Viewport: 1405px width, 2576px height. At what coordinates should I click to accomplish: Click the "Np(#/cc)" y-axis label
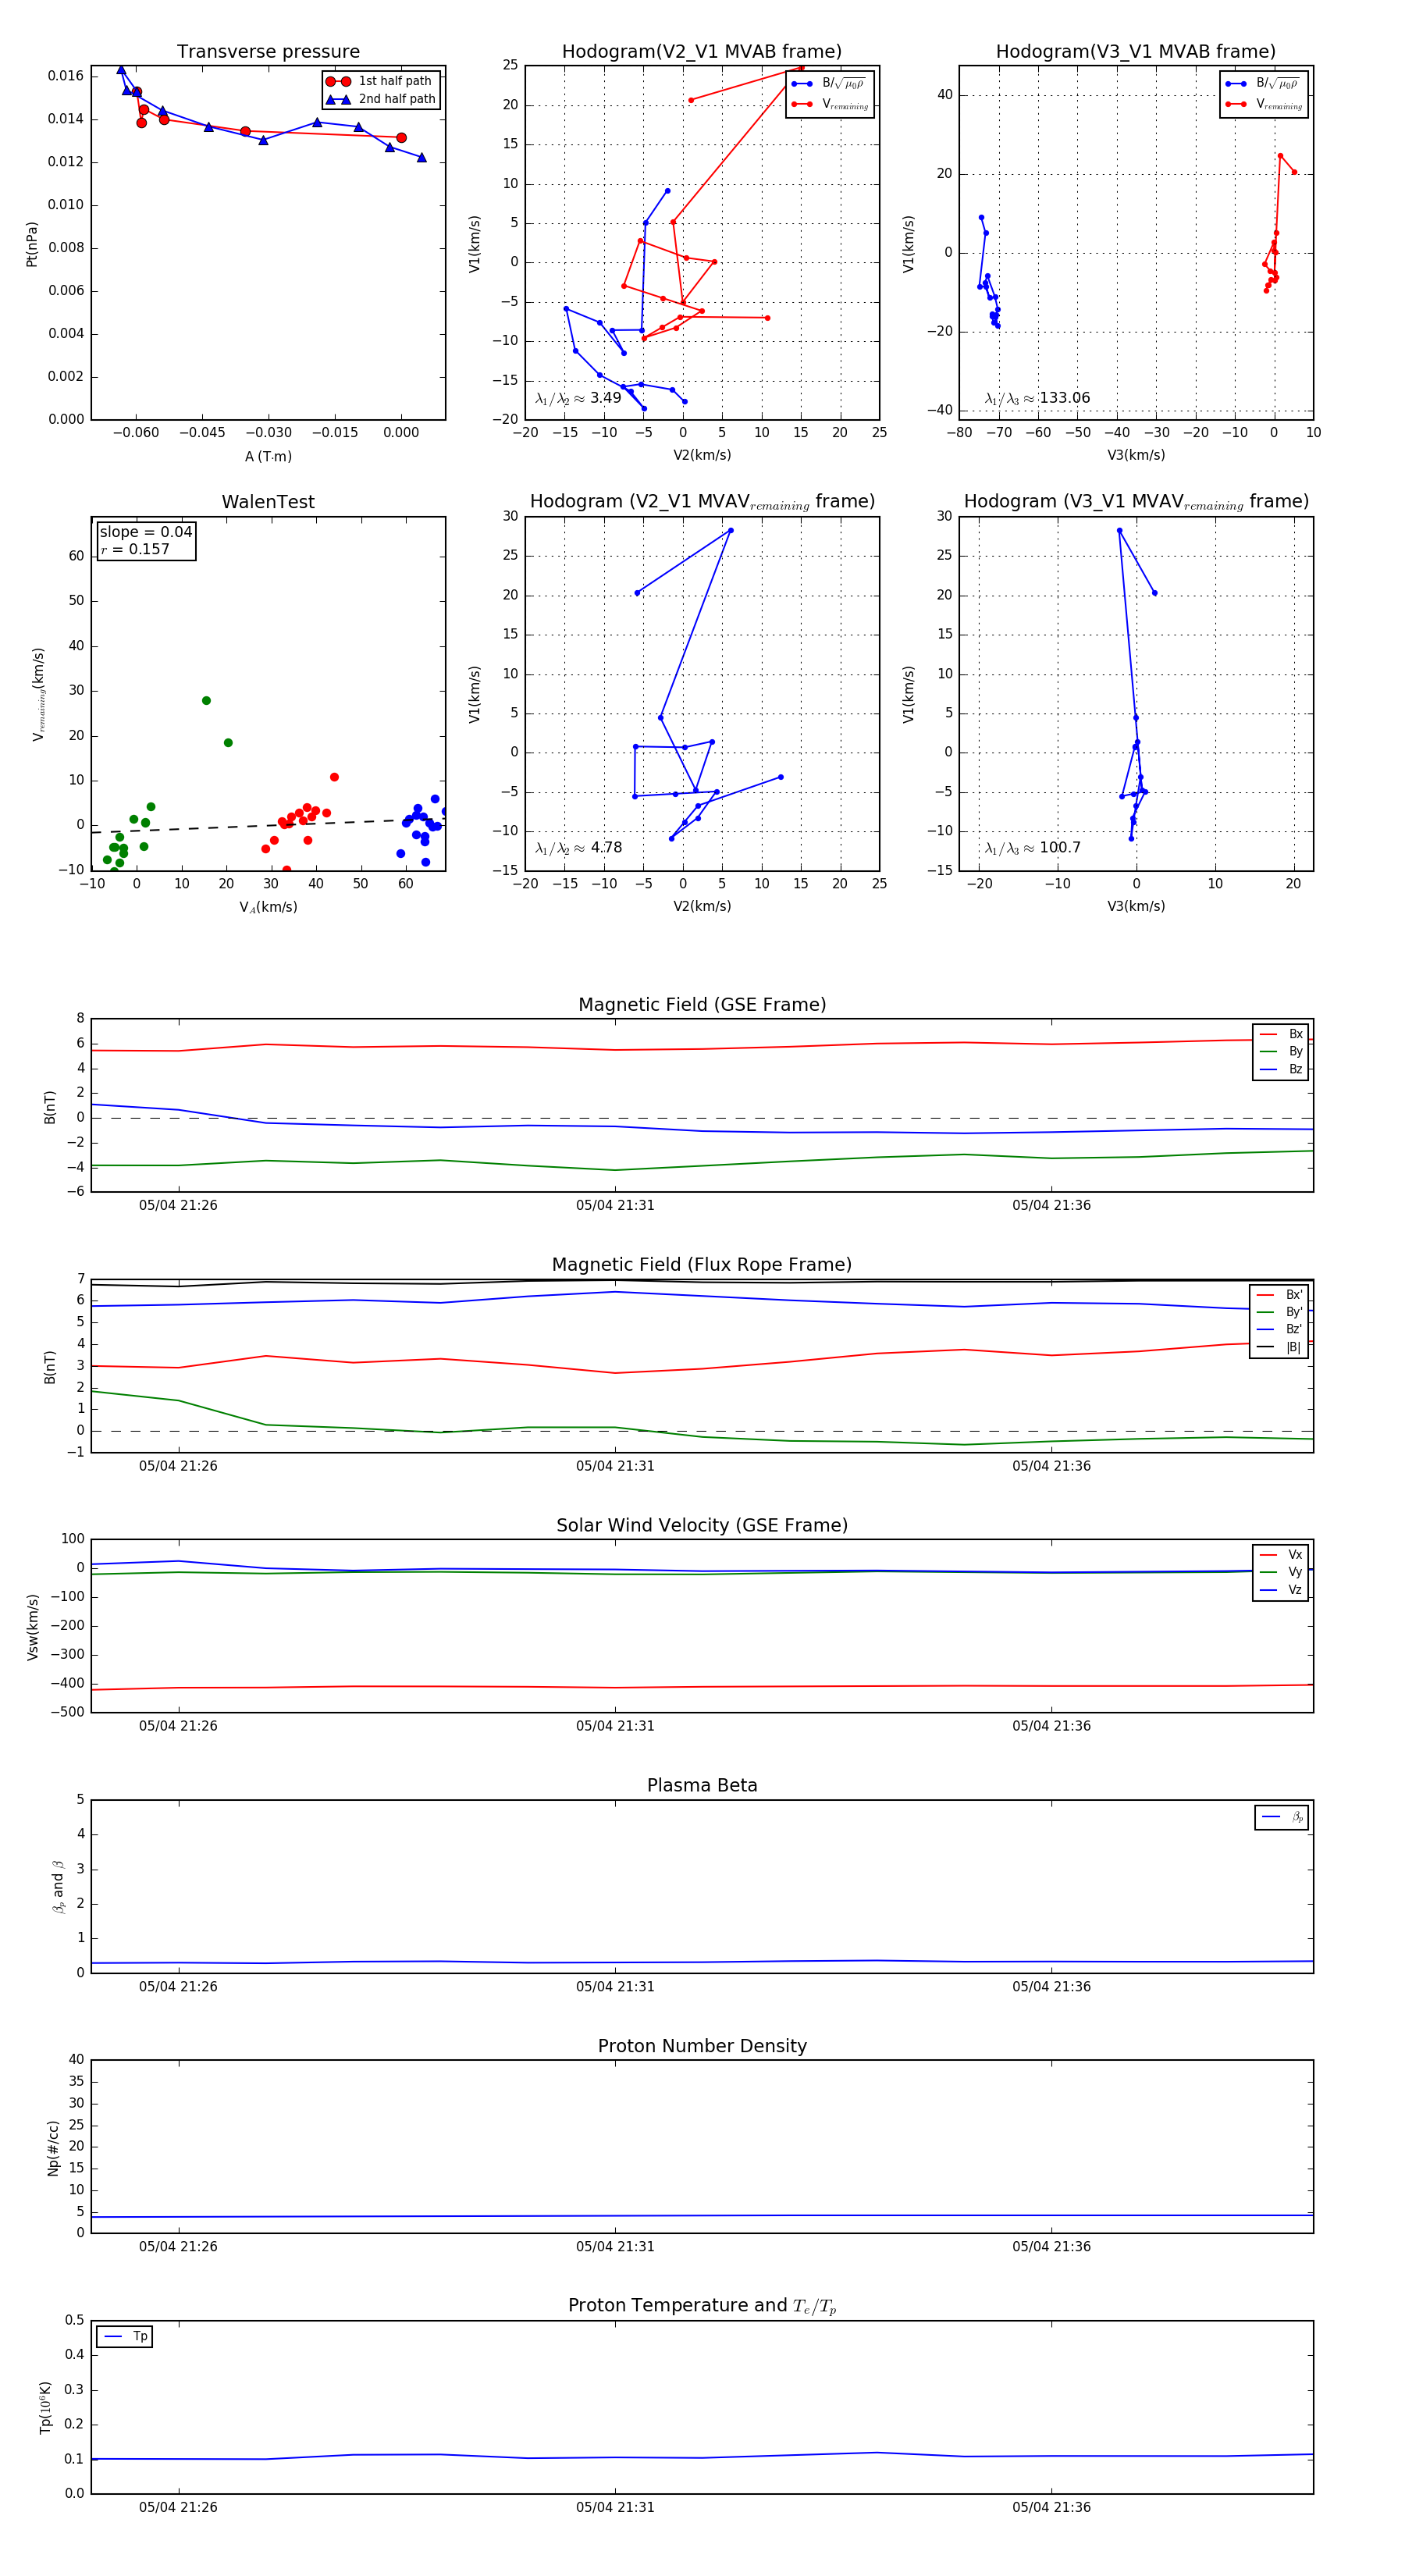pyautogui.click(x=53, y=2148)
